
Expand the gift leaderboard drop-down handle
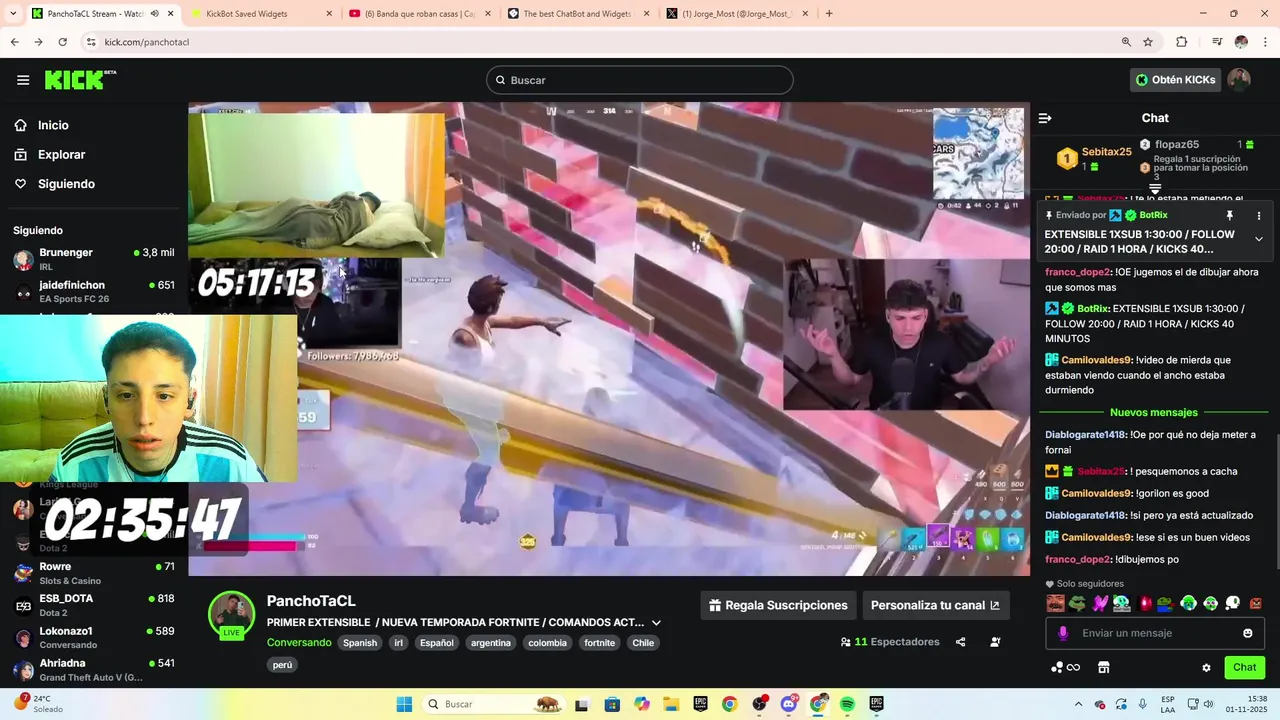pyautogui.click(x=1155, y=189)
